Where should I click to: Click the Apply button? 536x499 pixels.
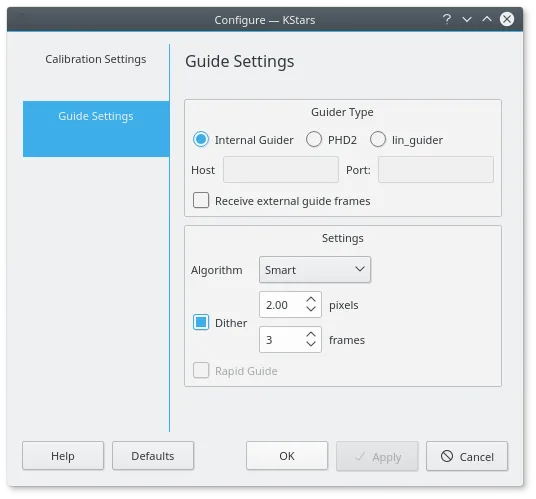[x=377, y=456]
